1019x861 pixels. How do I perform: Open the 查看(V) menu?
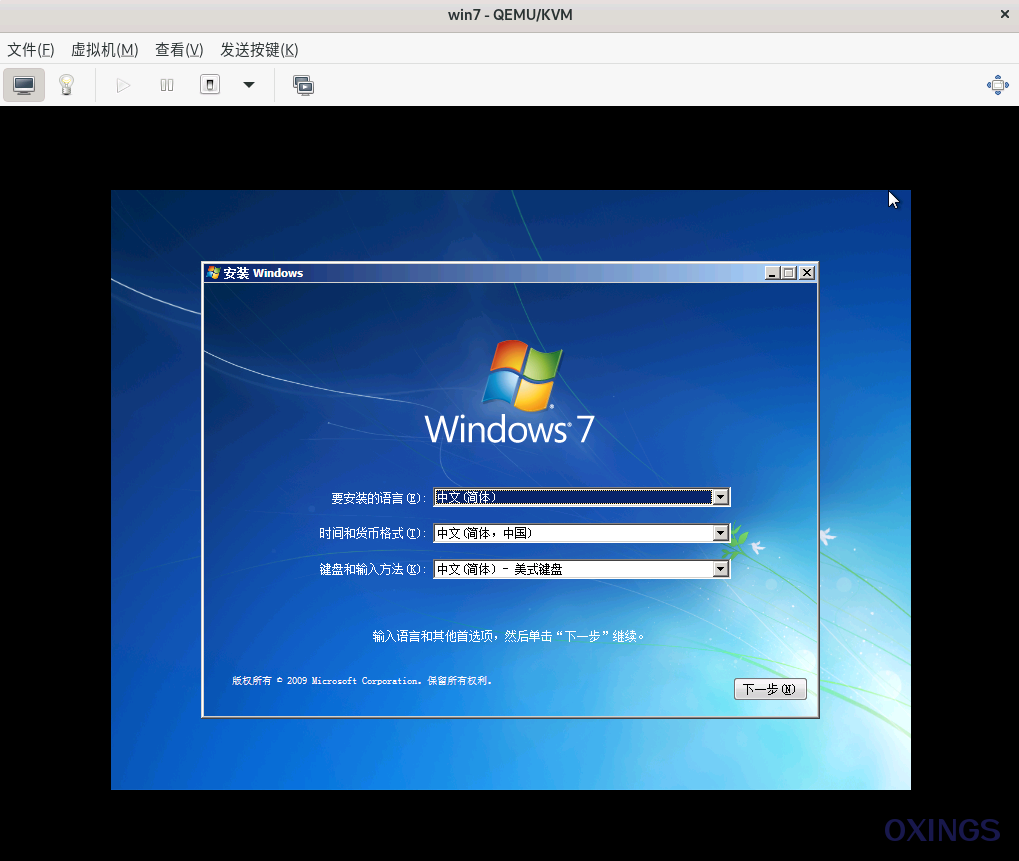179,50
